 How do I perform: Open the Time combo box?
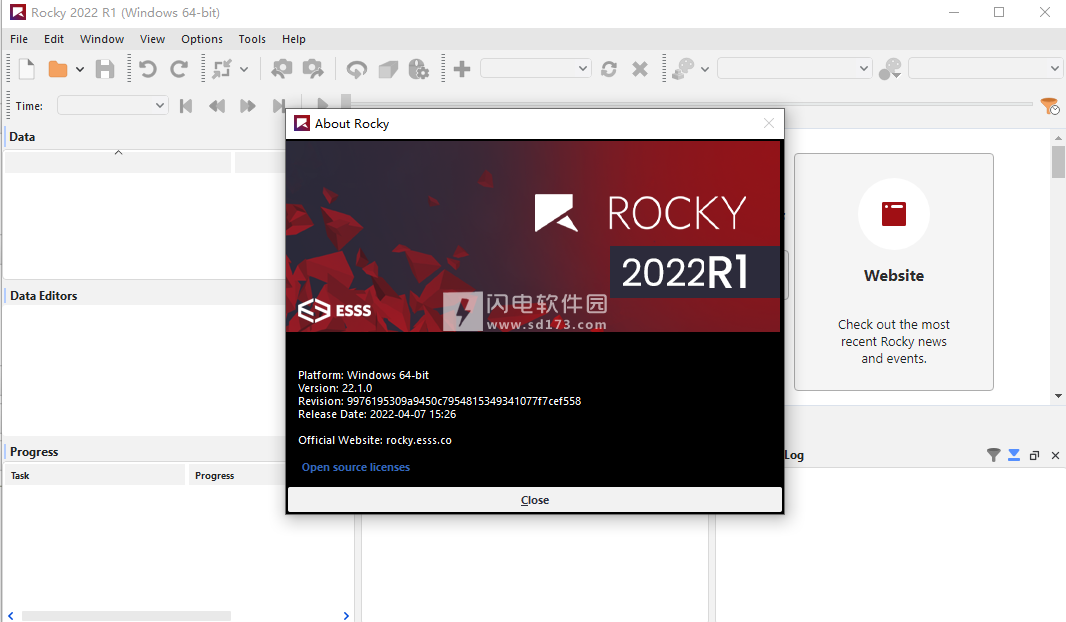tap(113, 105)
